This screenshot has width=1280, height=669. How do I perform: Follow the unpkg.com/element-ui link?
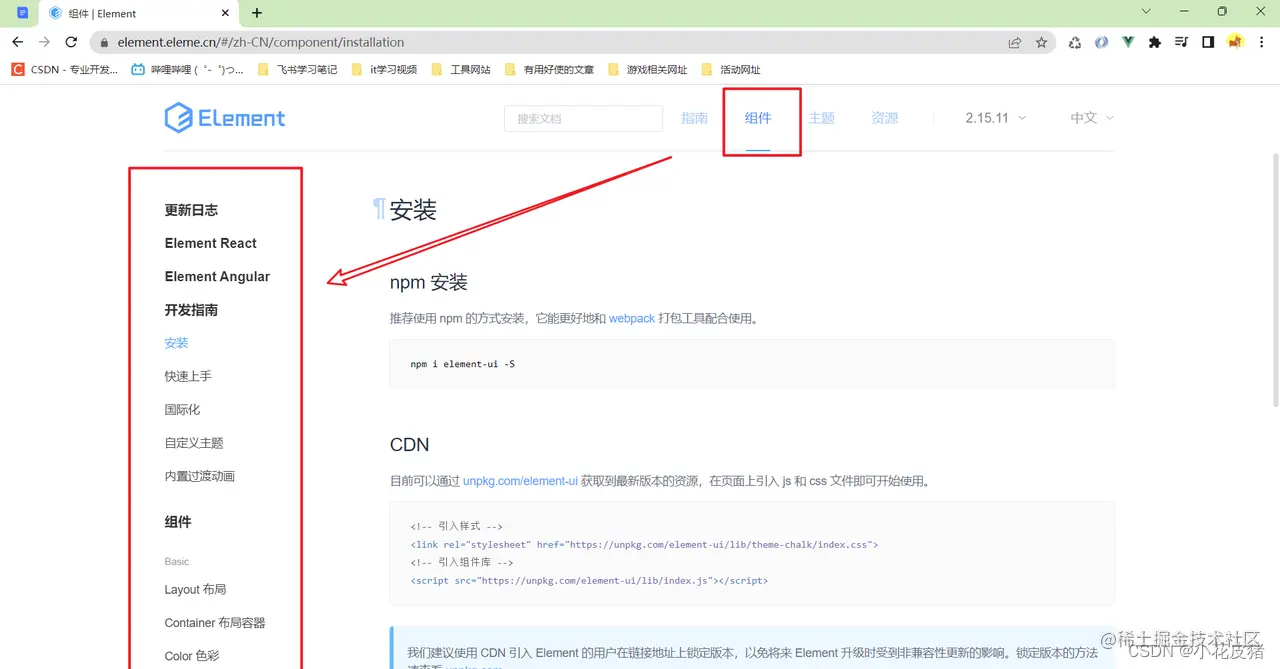tap(520, 481)
